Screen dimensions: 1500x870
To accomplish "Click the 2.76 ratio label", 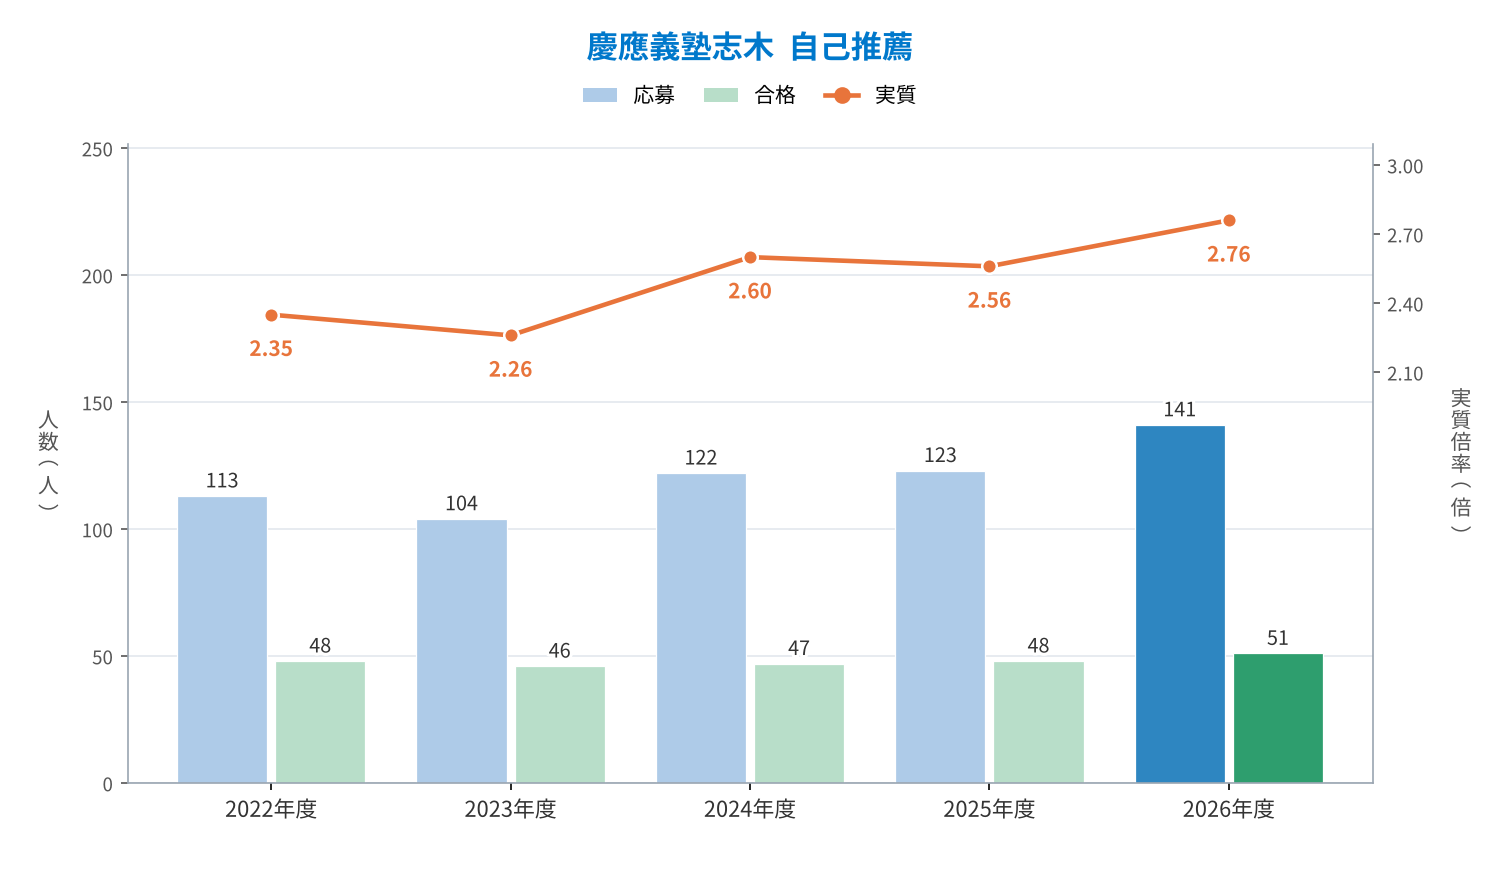I will pos(1229,254).
